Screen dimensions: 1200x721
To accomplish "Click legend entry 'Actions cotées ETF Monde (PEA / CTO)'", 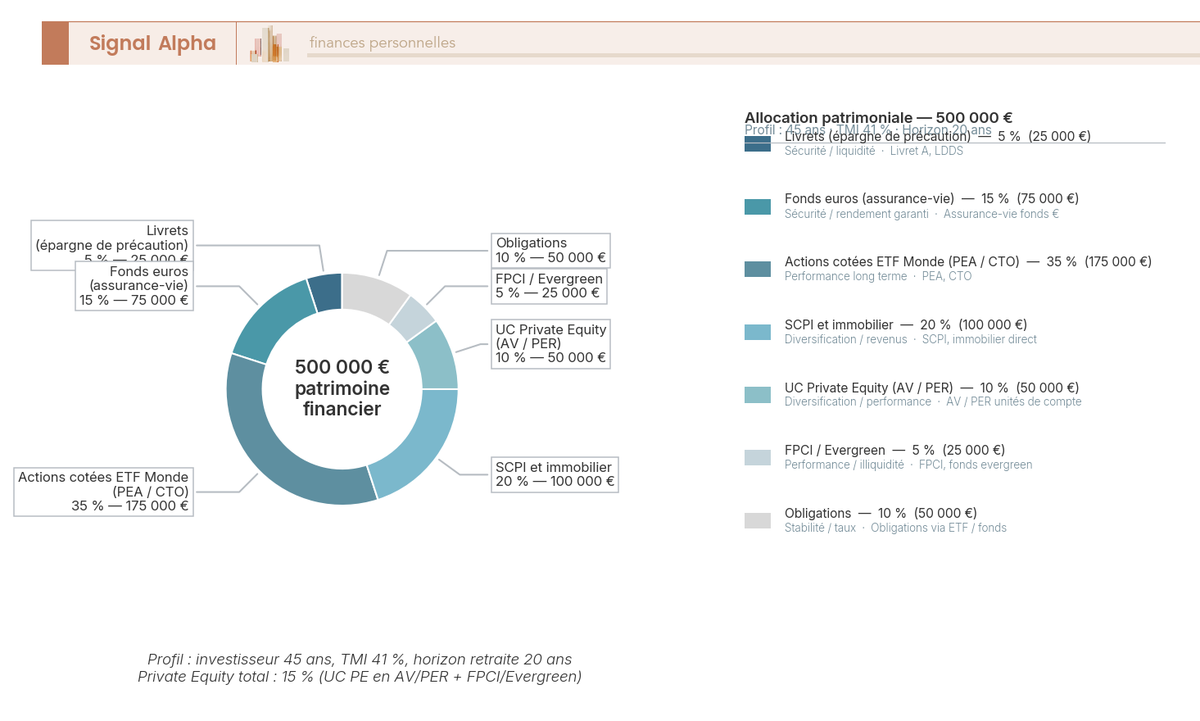I will tap(968, 262).
